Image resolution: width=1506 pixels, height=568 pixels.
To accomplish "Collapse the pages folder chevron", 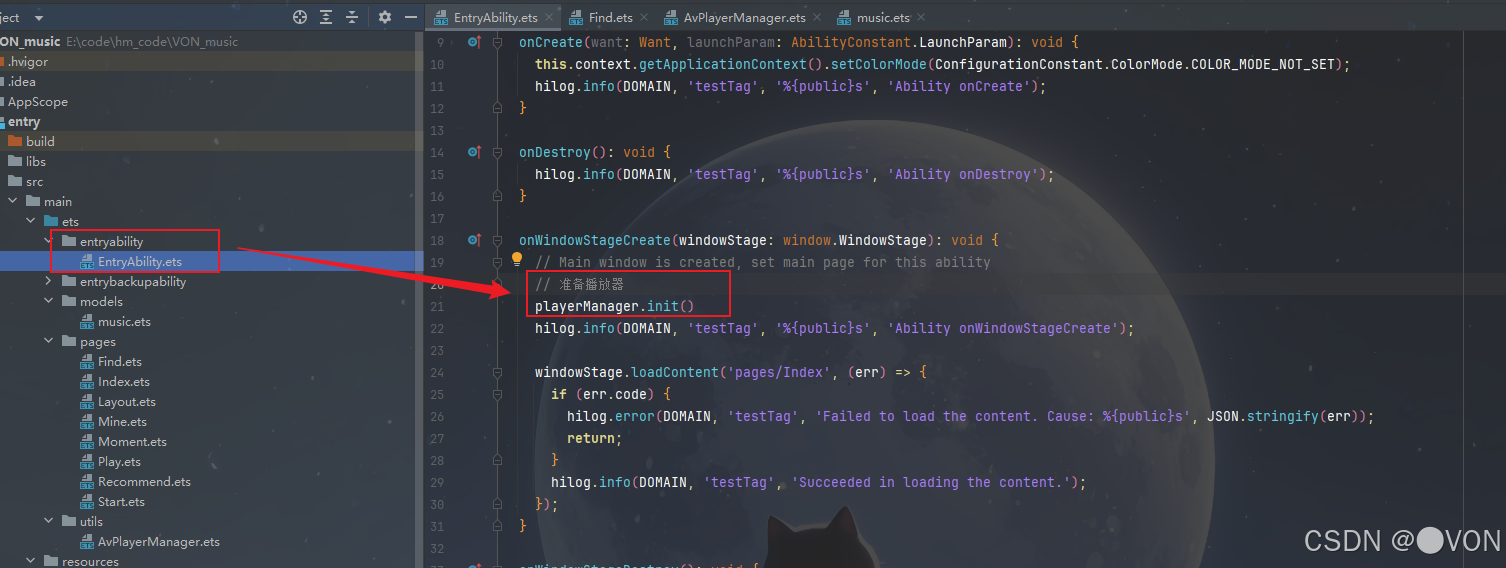I will [x=49, y=341].
